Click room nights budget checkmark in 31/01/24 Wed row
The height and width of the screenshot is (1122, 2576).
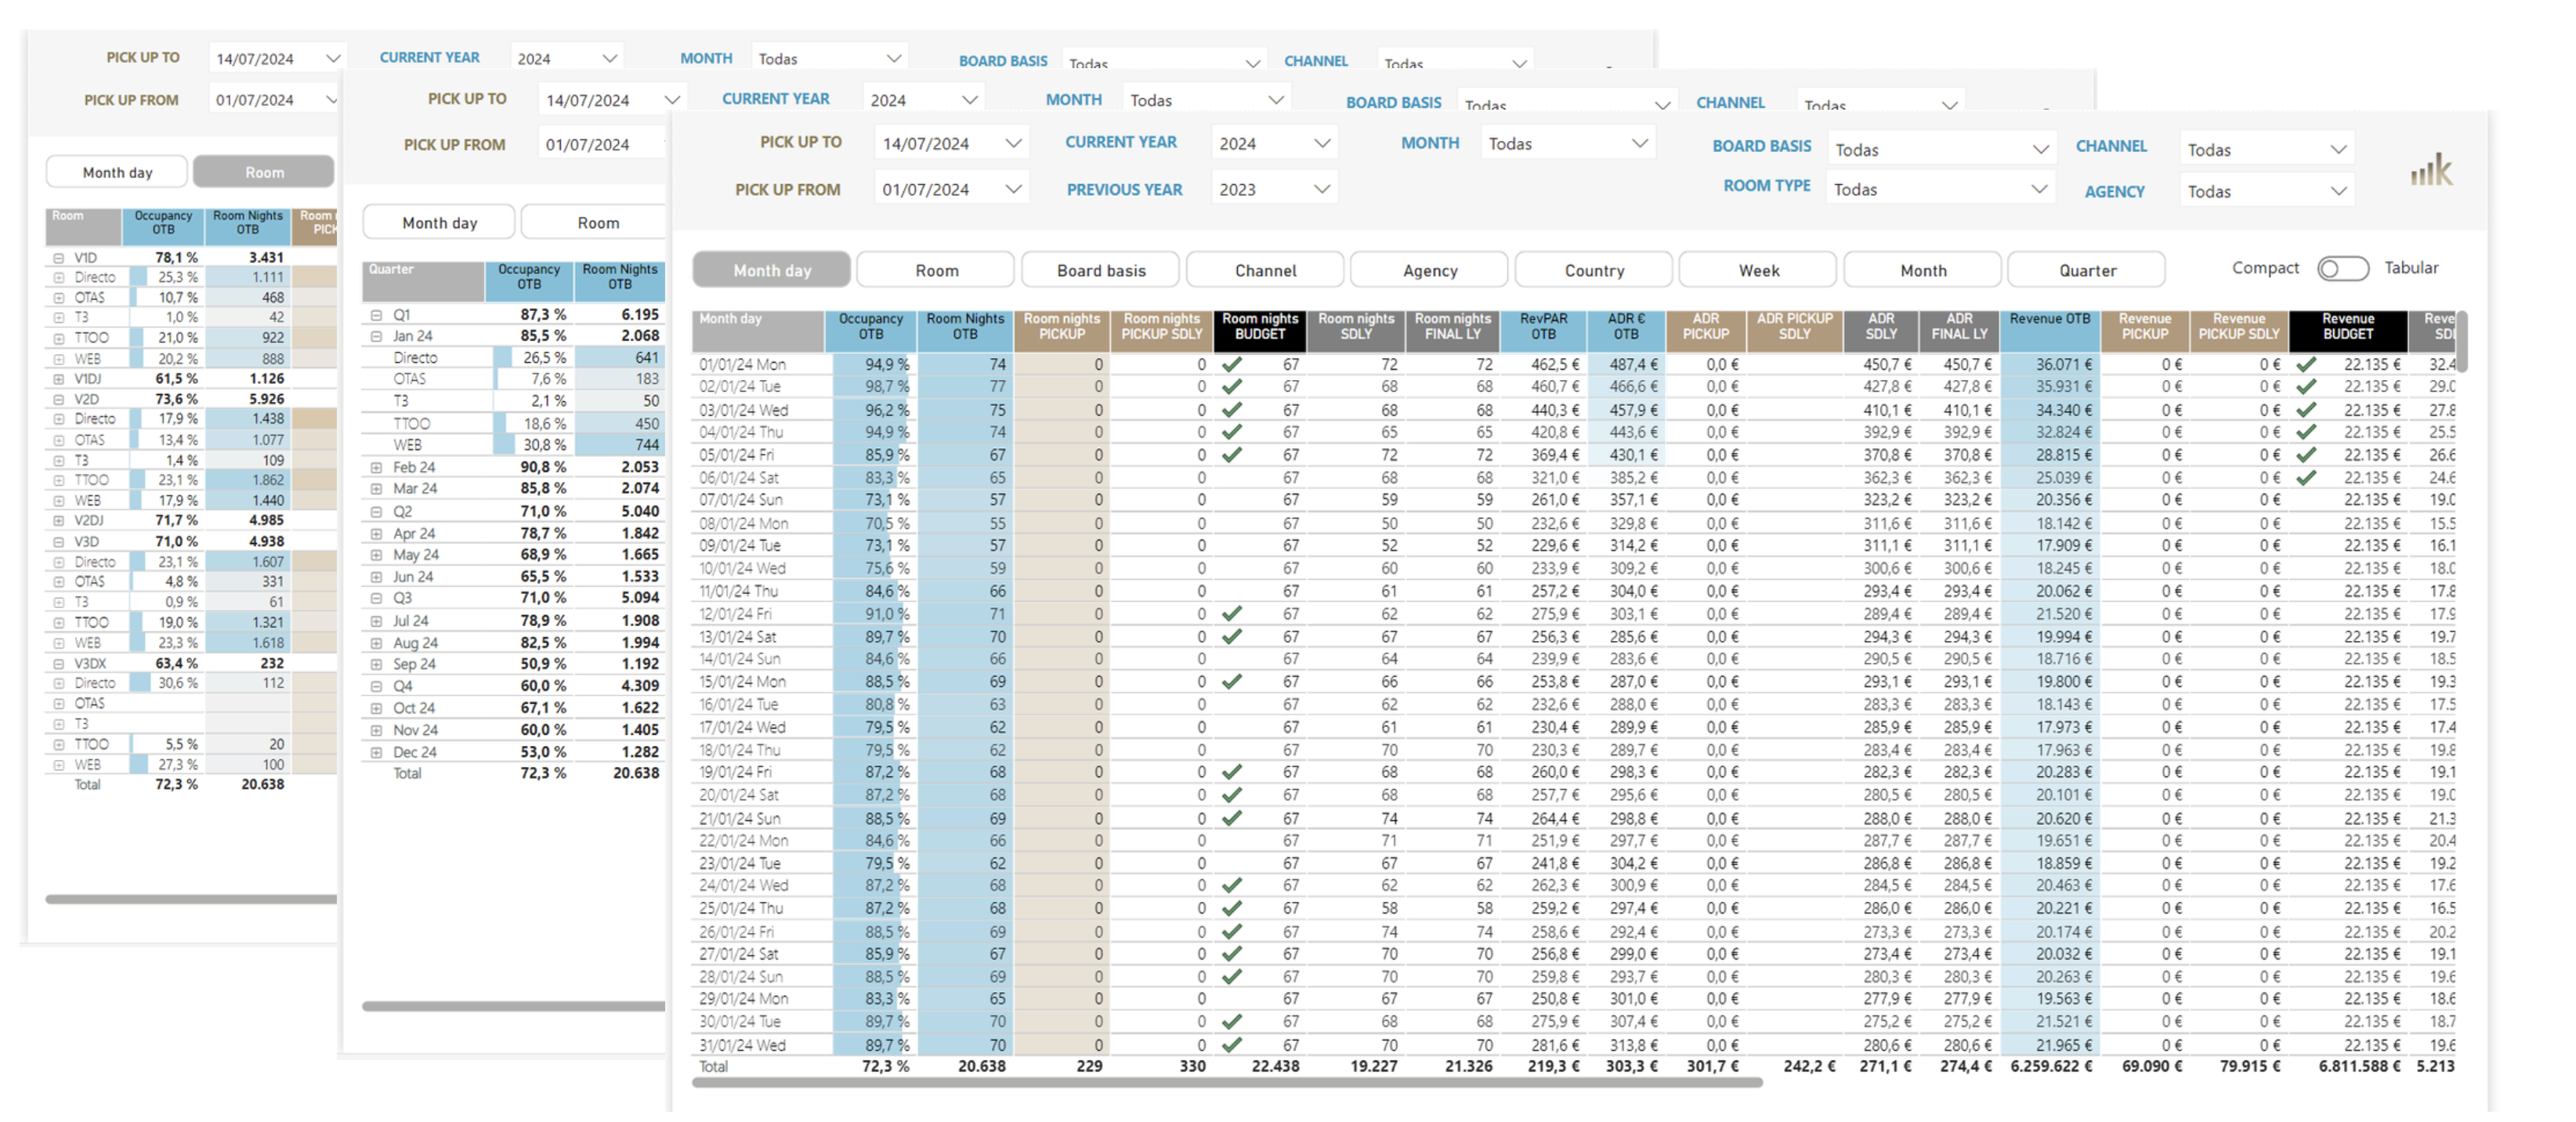(1232, 1045)
